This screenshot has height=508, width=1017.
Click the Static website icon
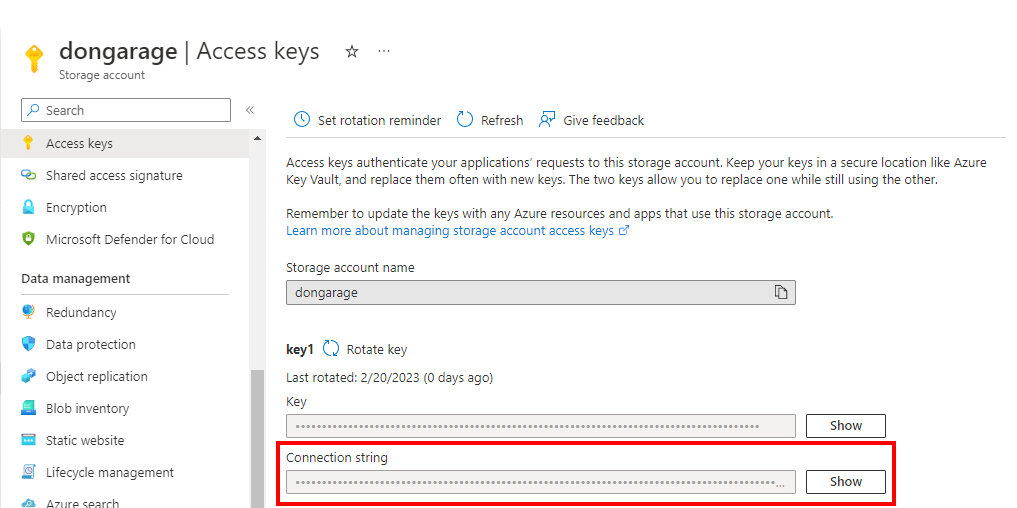click(x=28, y=440)
